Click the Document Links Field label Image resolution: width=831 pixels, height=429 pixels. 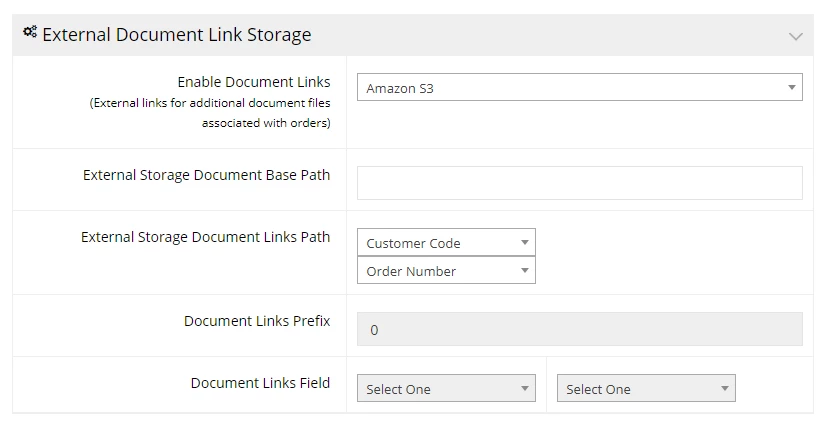tap(260, 383)
